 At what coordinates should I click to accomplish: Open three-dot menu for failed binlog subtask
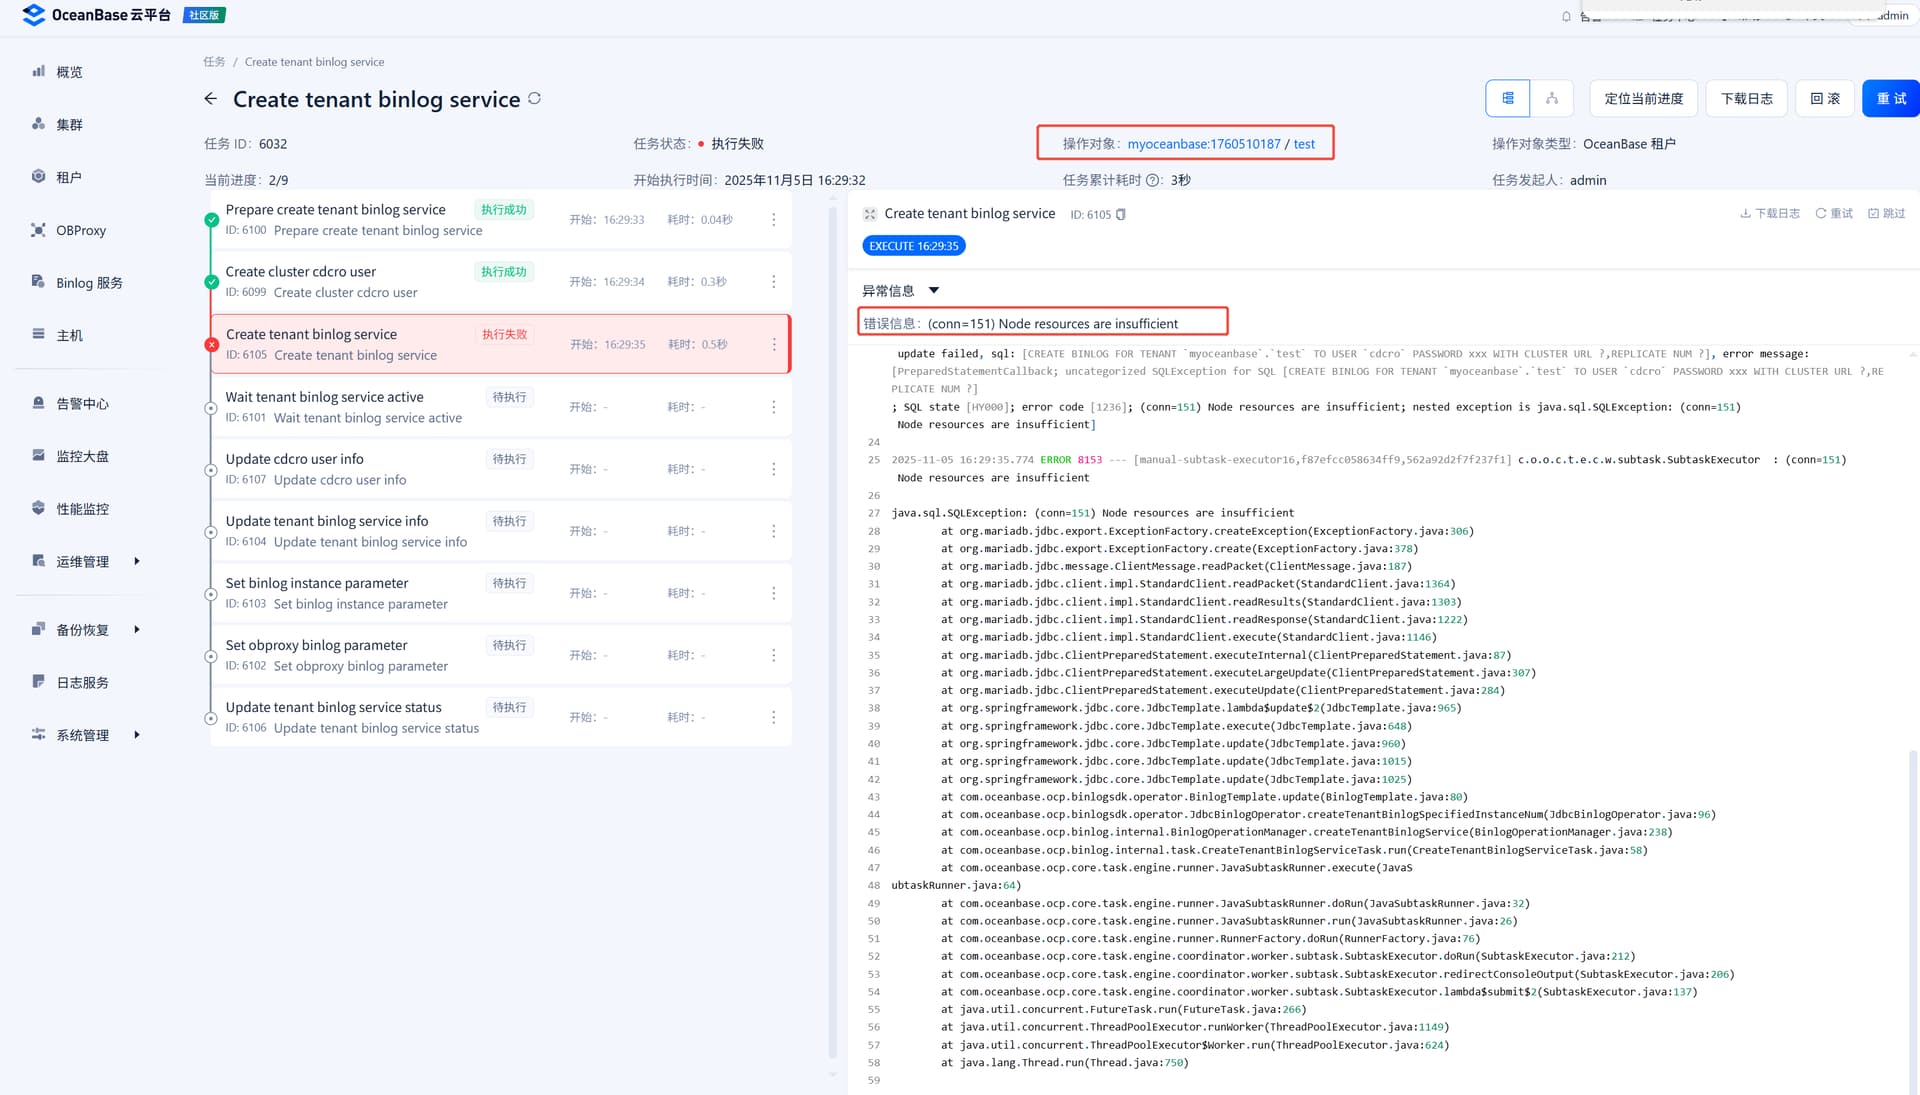pos(773,344)
